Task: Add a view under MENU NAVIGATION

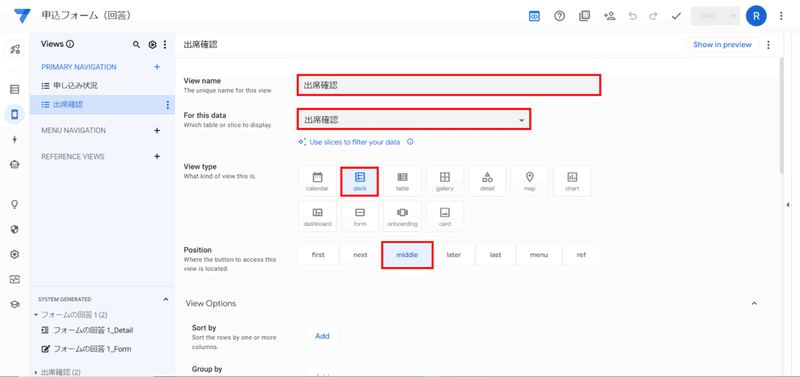Action: [157, 131]
